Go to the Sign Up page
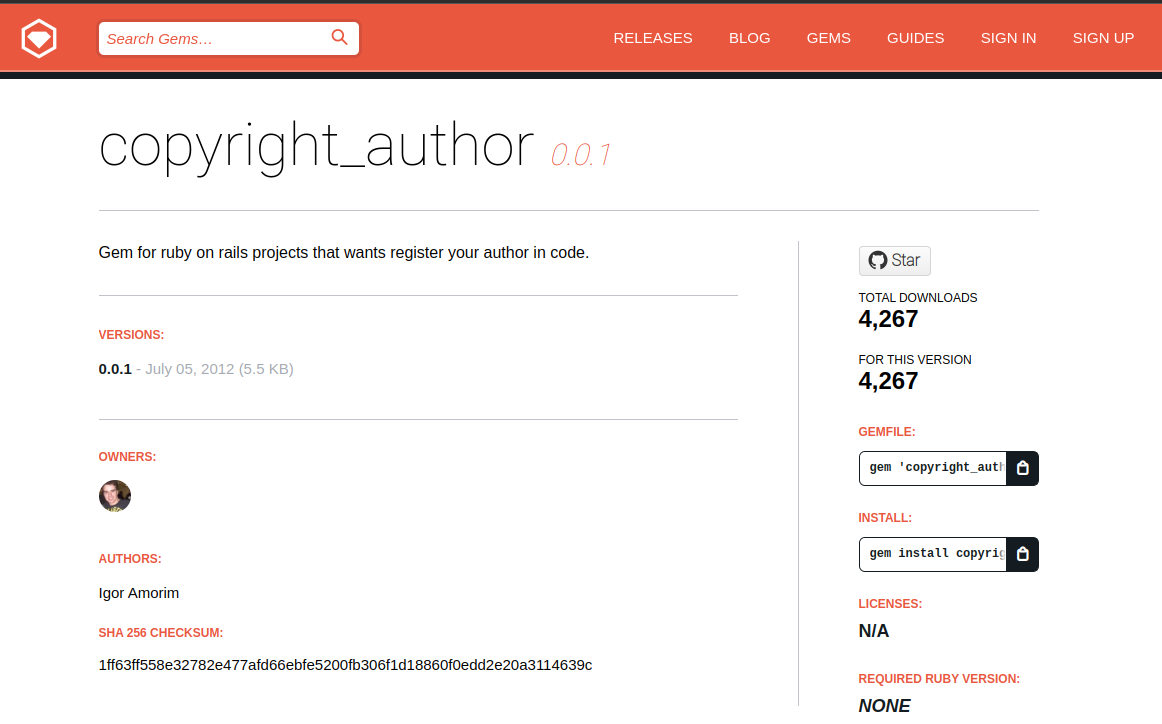This screenshot has height=724, width=1162. point(1103,38)
